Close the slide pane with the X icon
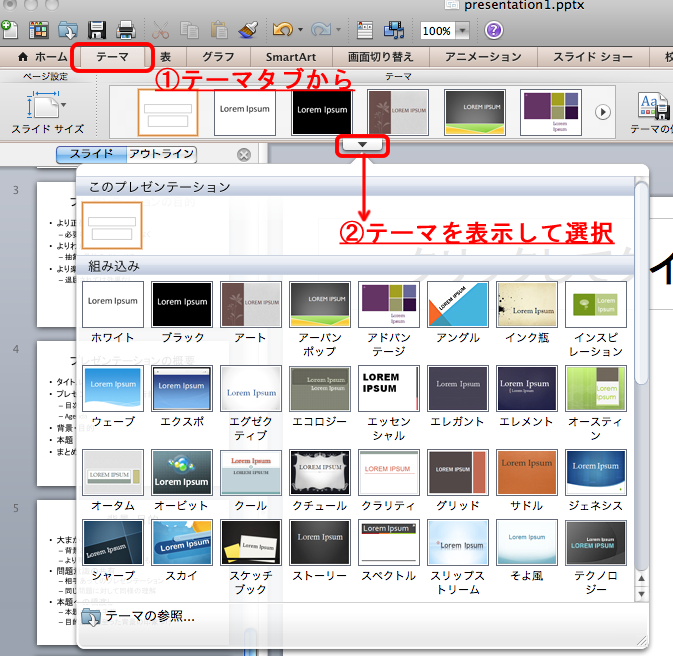 pos(244,155)
